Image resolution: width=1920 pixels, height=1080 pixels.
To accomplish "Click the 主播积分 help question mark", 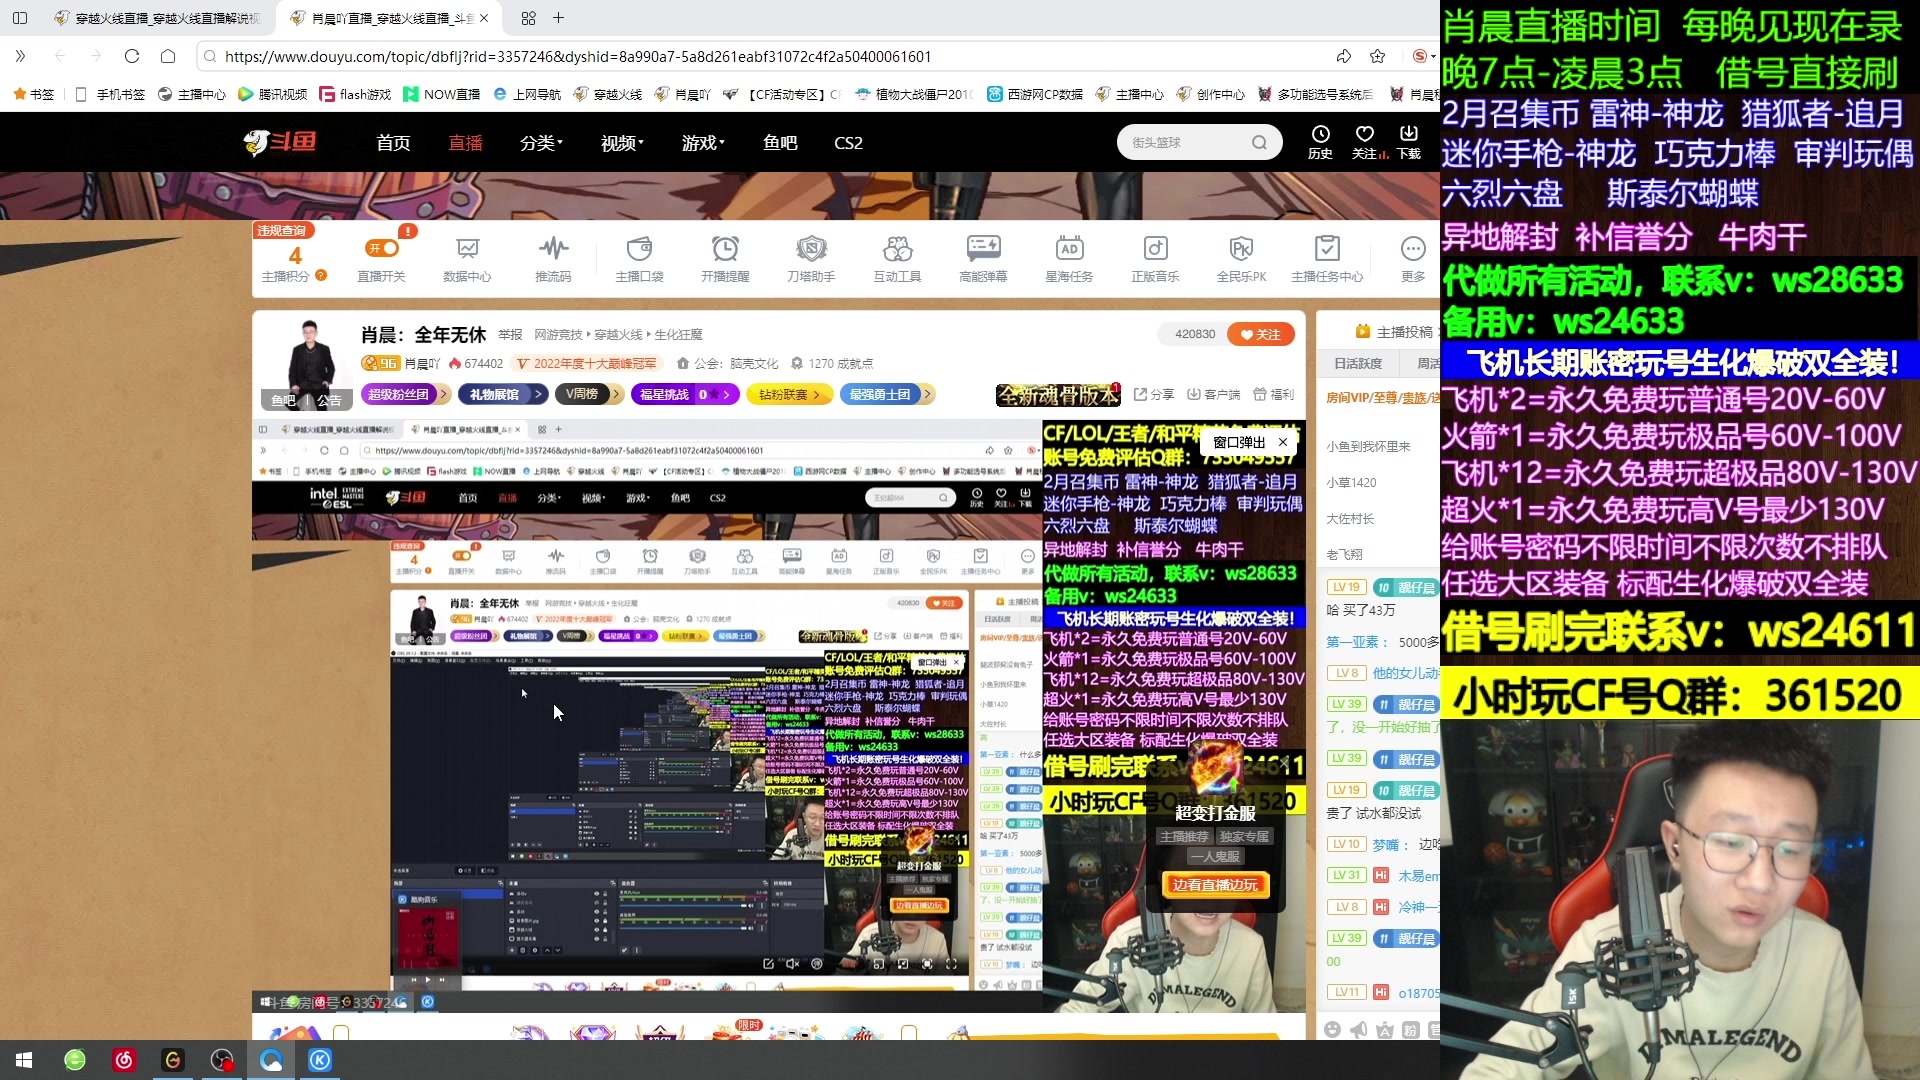I will tap(321, 275).
